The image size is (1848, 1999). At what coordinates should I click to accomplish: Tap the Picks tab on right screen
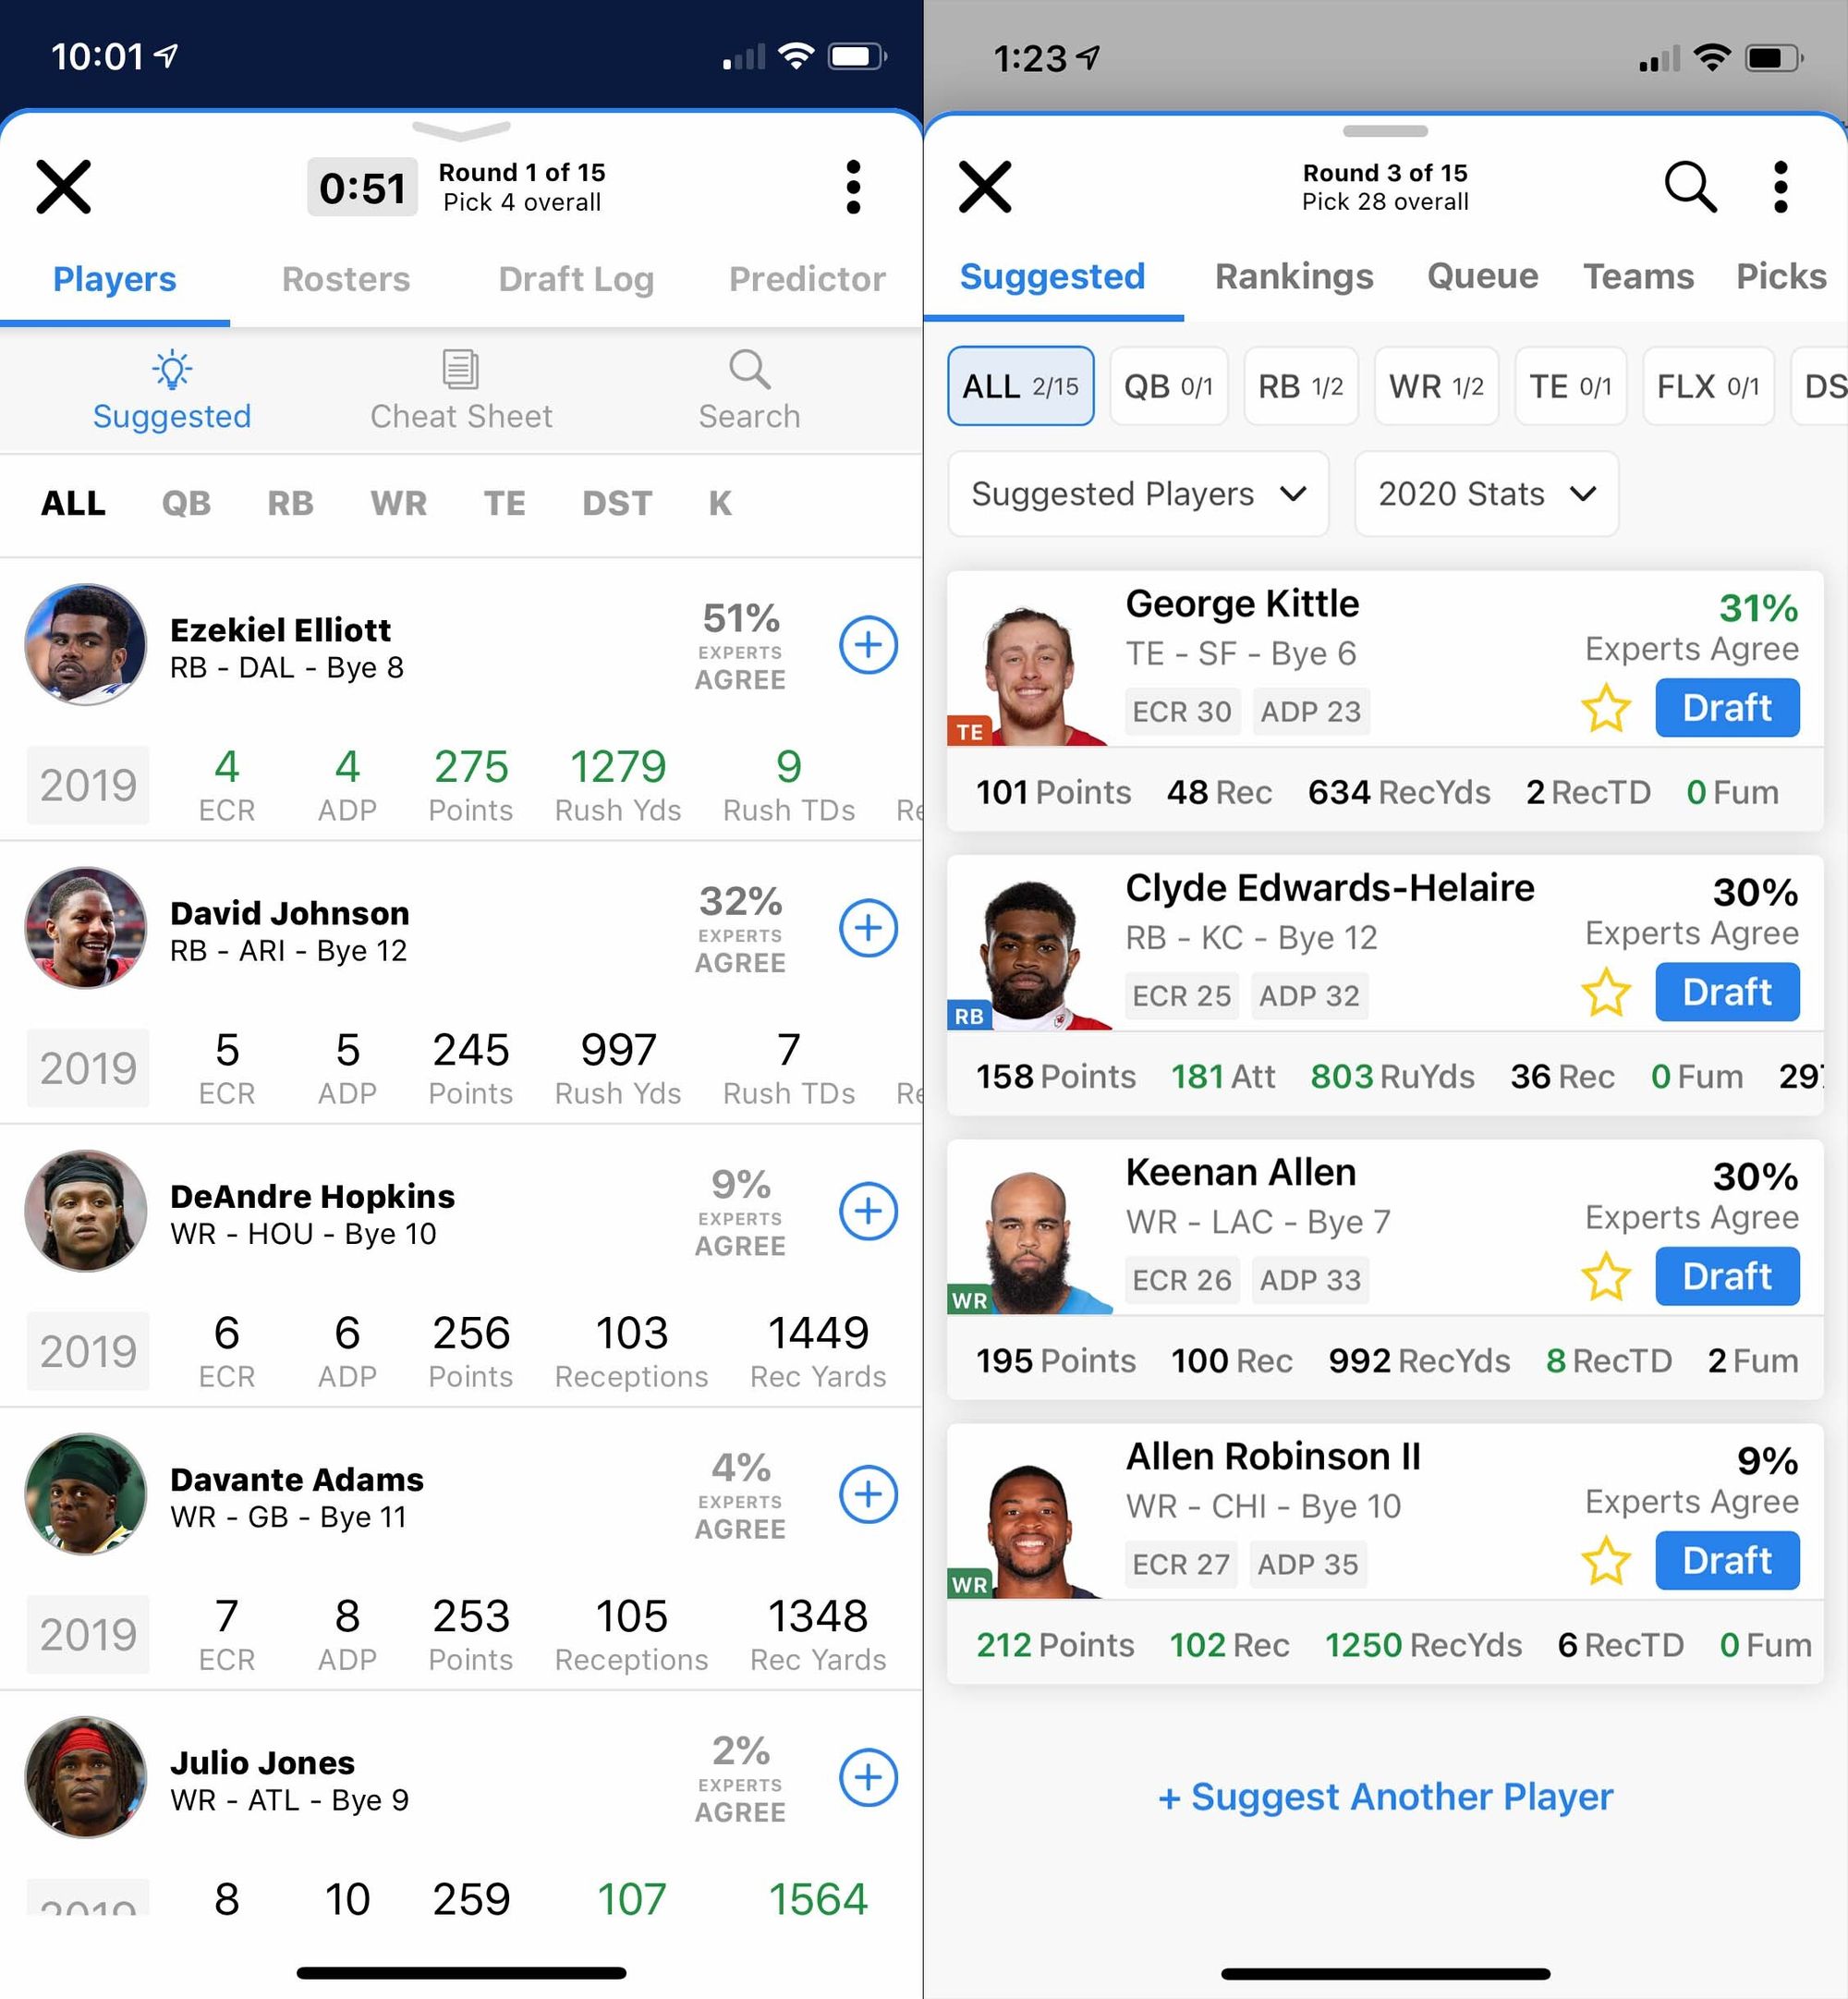point(1779,275)
